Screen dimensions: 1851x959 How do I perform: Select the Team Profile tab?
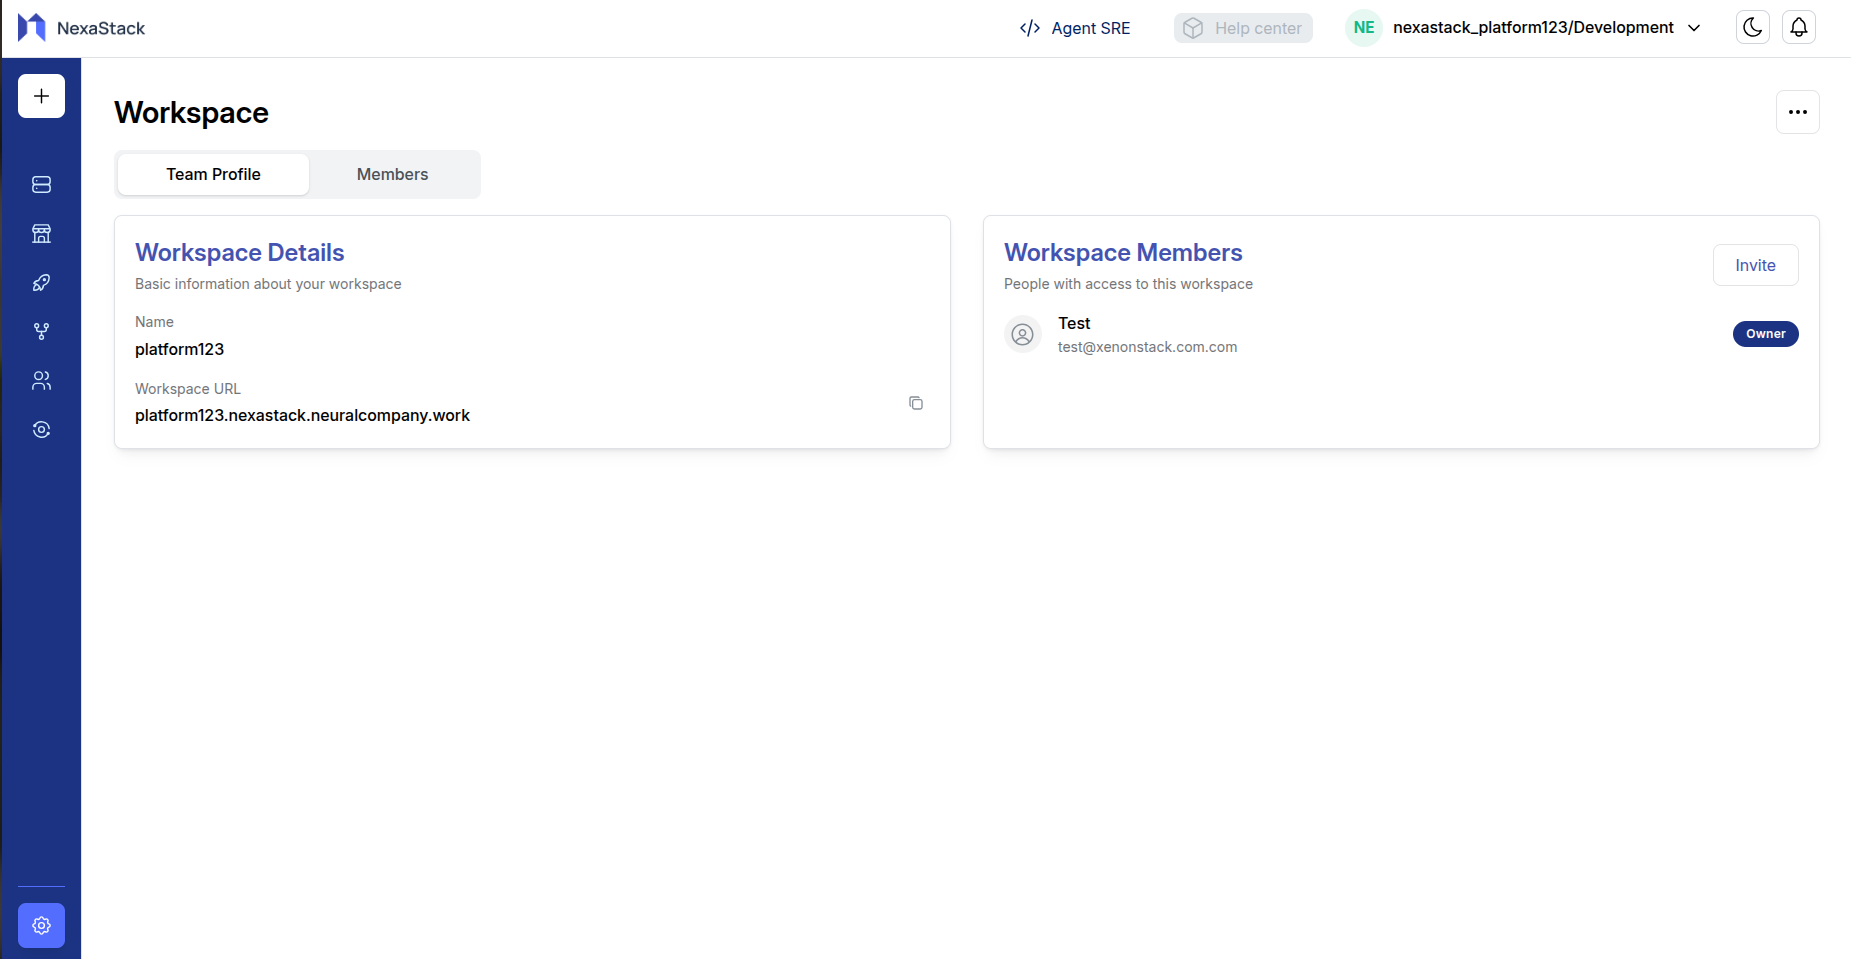pyautogui.click(x=212, y=174)
